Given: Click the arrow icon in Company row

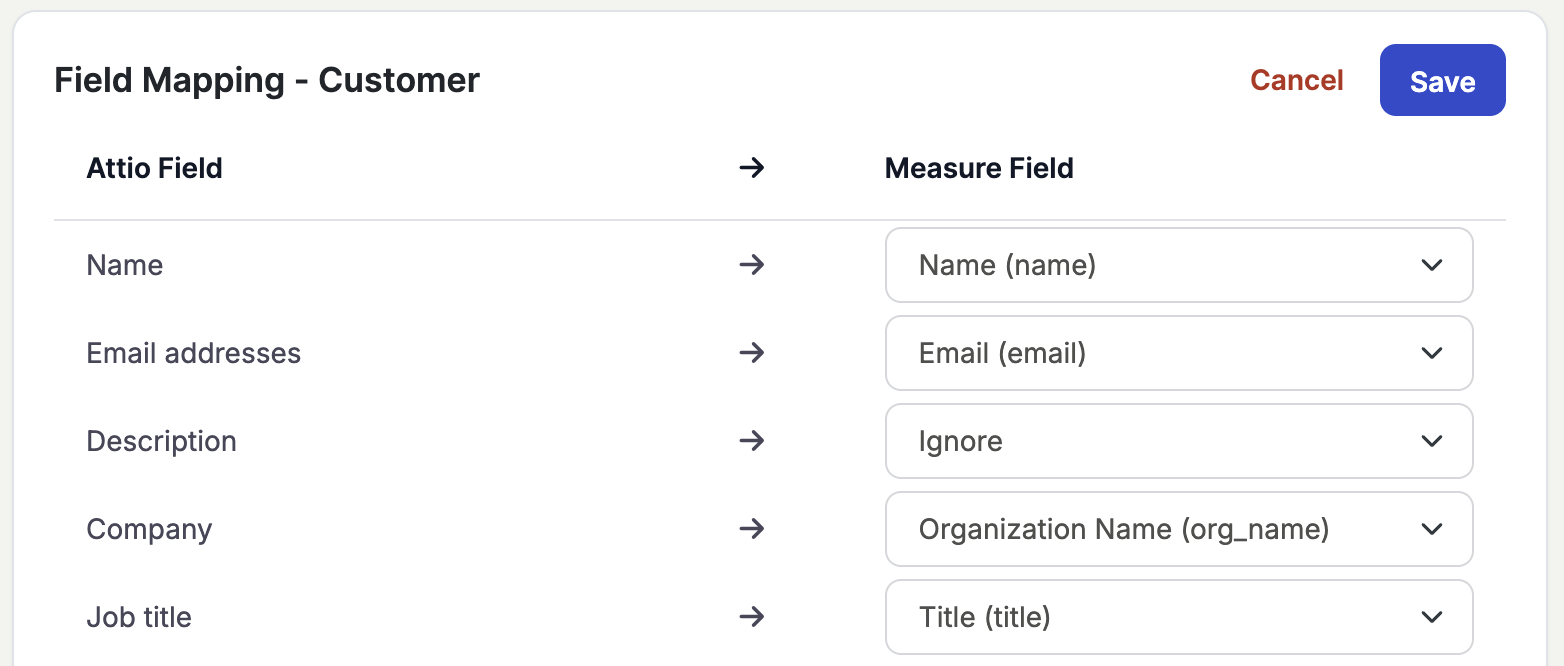Looking at the screenshot, I should [751, 529].
